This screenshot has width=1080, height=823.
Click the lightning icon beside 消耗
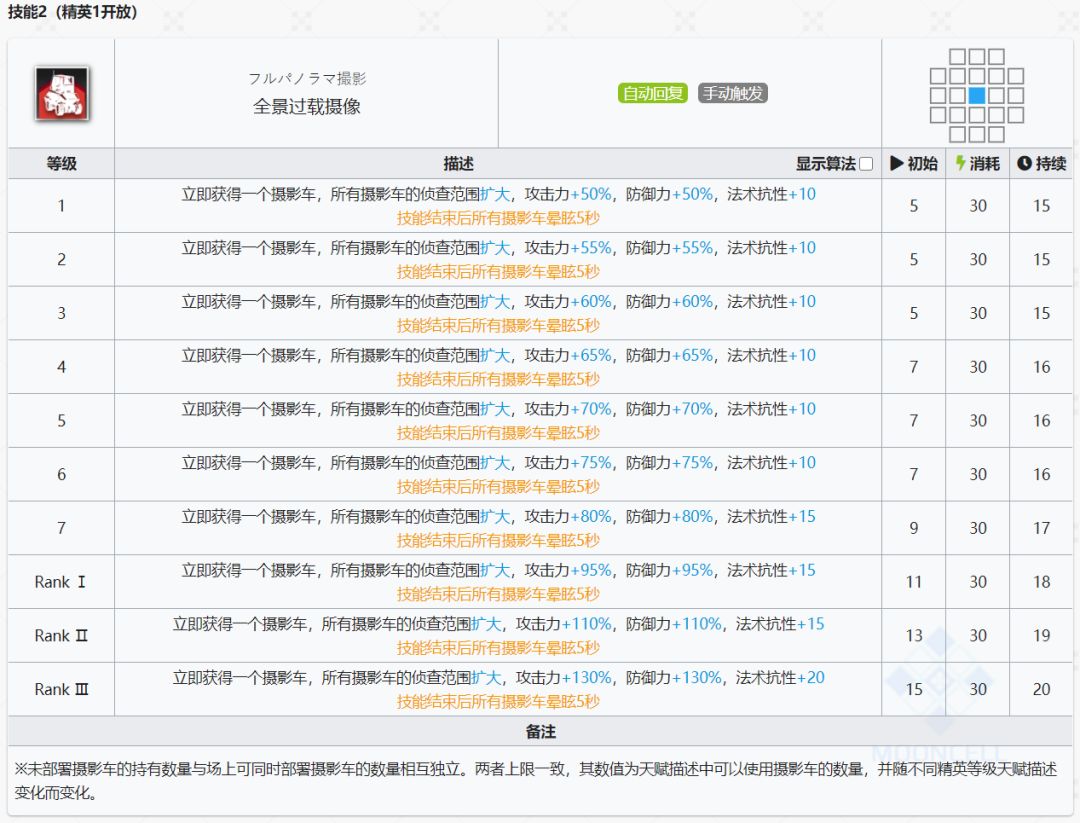[x=960, y=163]
